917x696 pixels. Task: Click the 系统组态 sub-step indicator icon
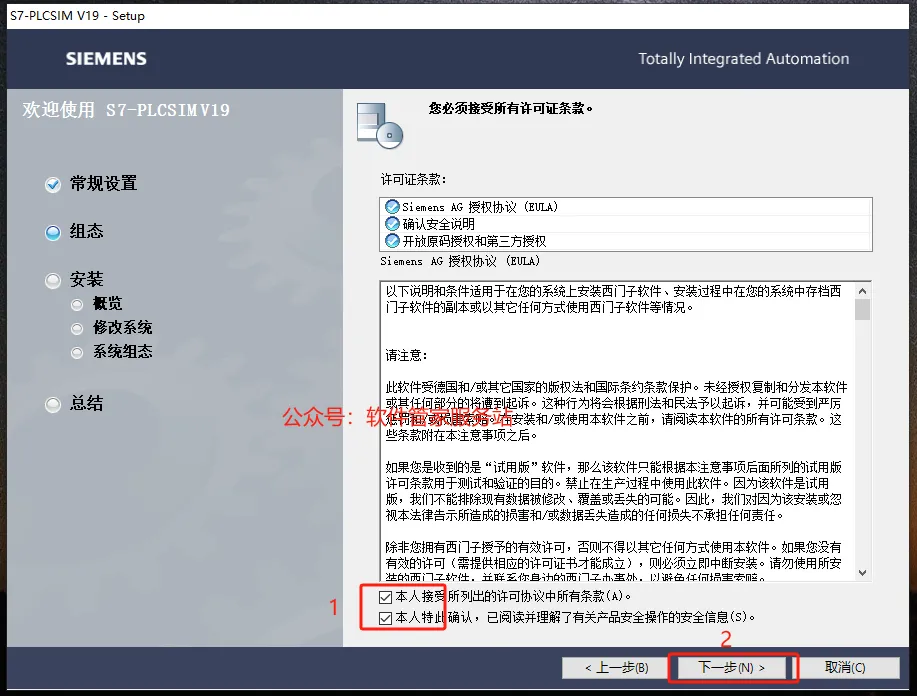tap(77, 353)
